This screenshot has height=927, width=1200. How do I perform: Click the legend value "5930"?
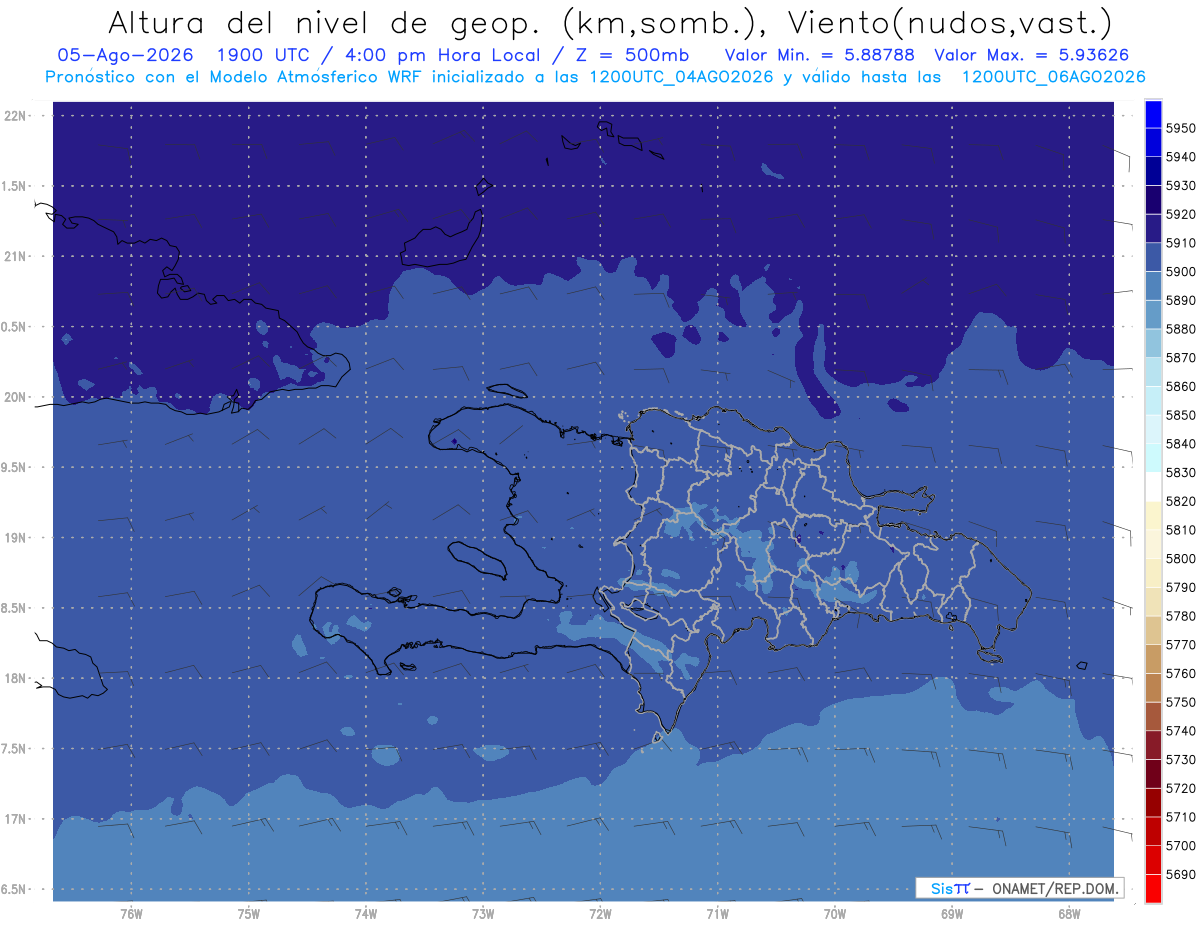[1180, 186]
